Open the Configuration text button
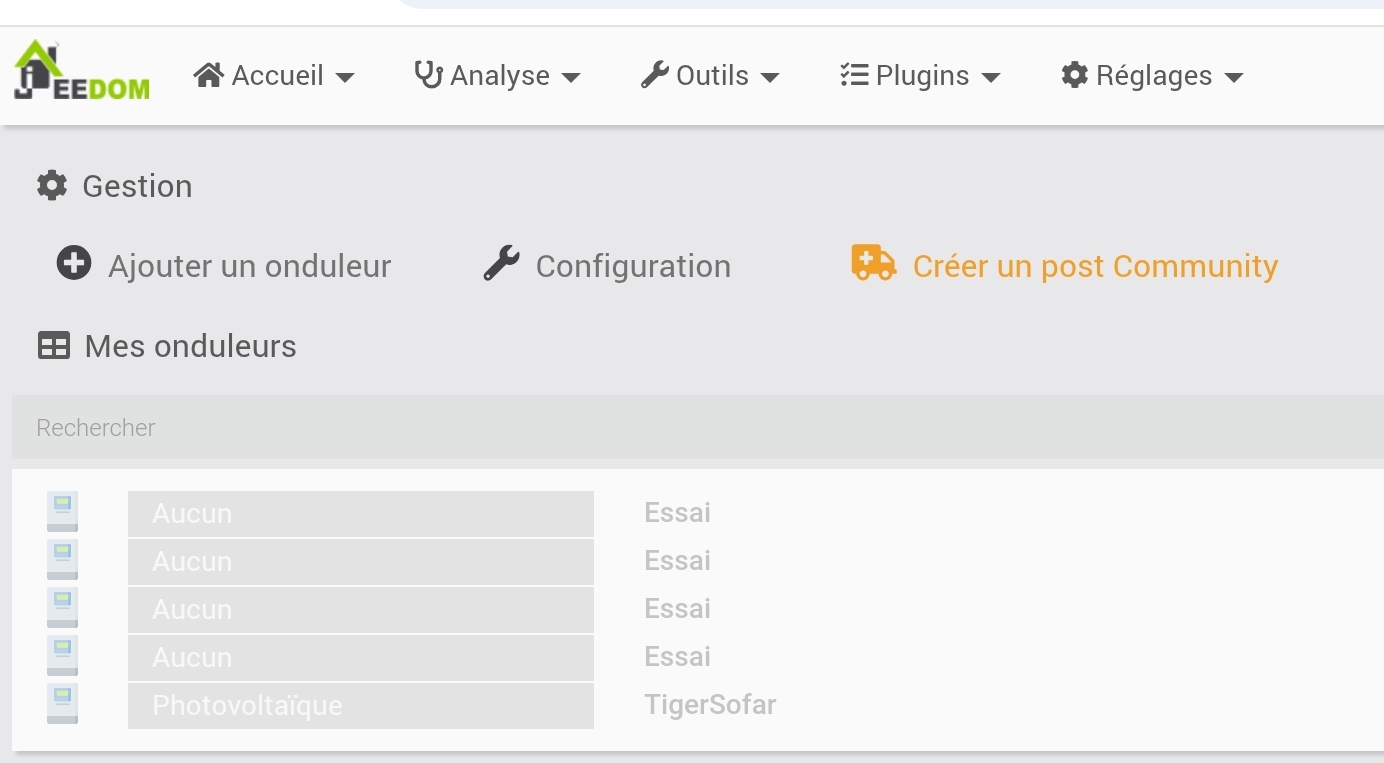 click(x=633, y=266)
